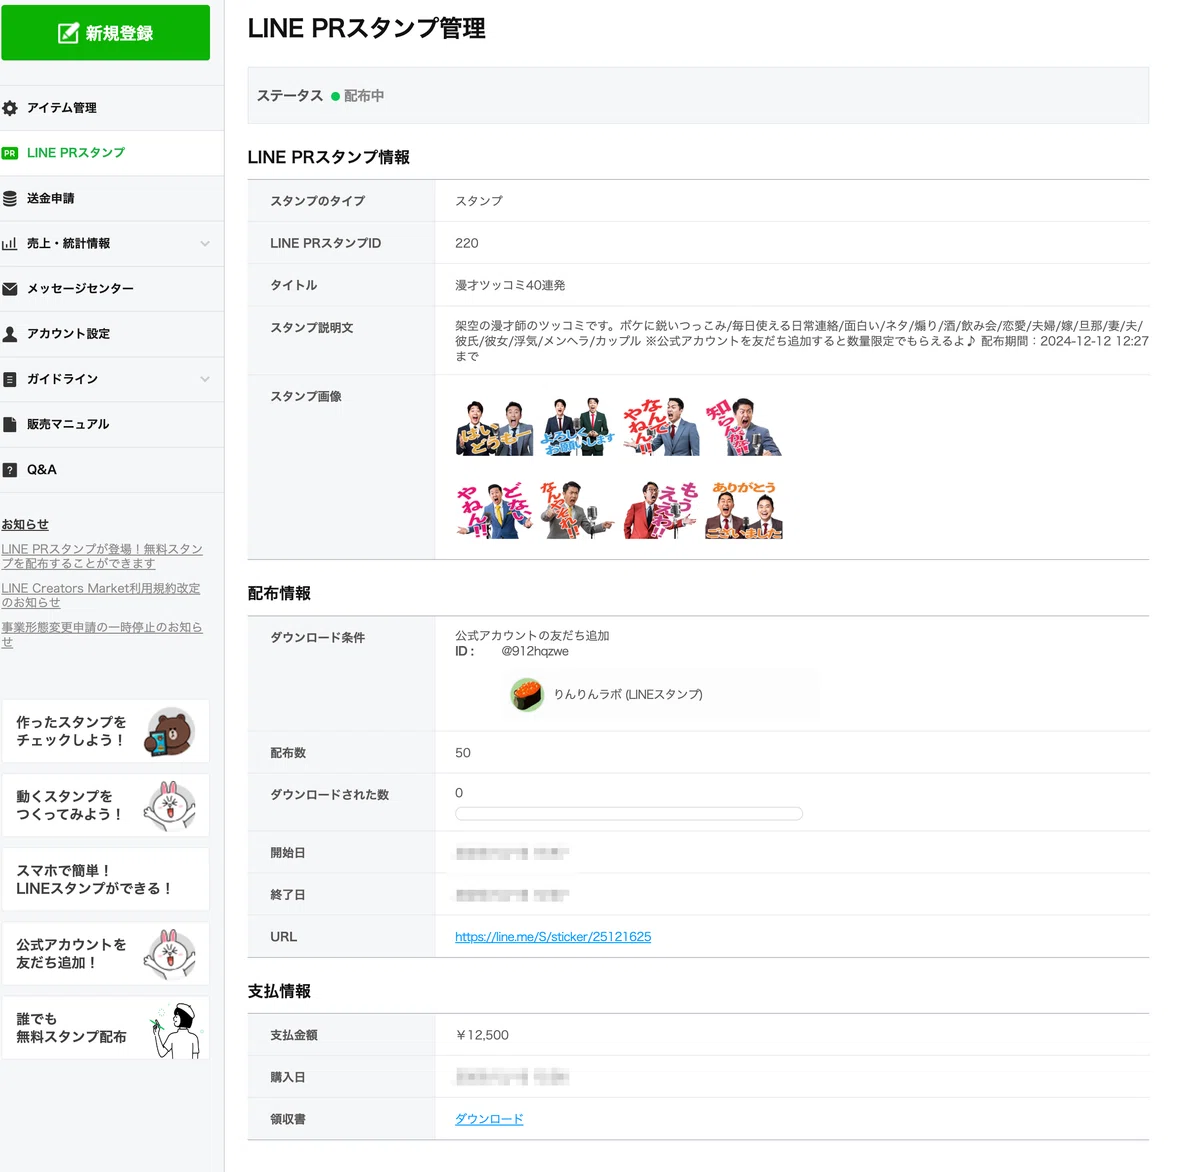This screenshot has height=1172, width=1200.
Task: Click the bar chart icon beside 売上・統計情報
Action: click(x=10, y=243)
